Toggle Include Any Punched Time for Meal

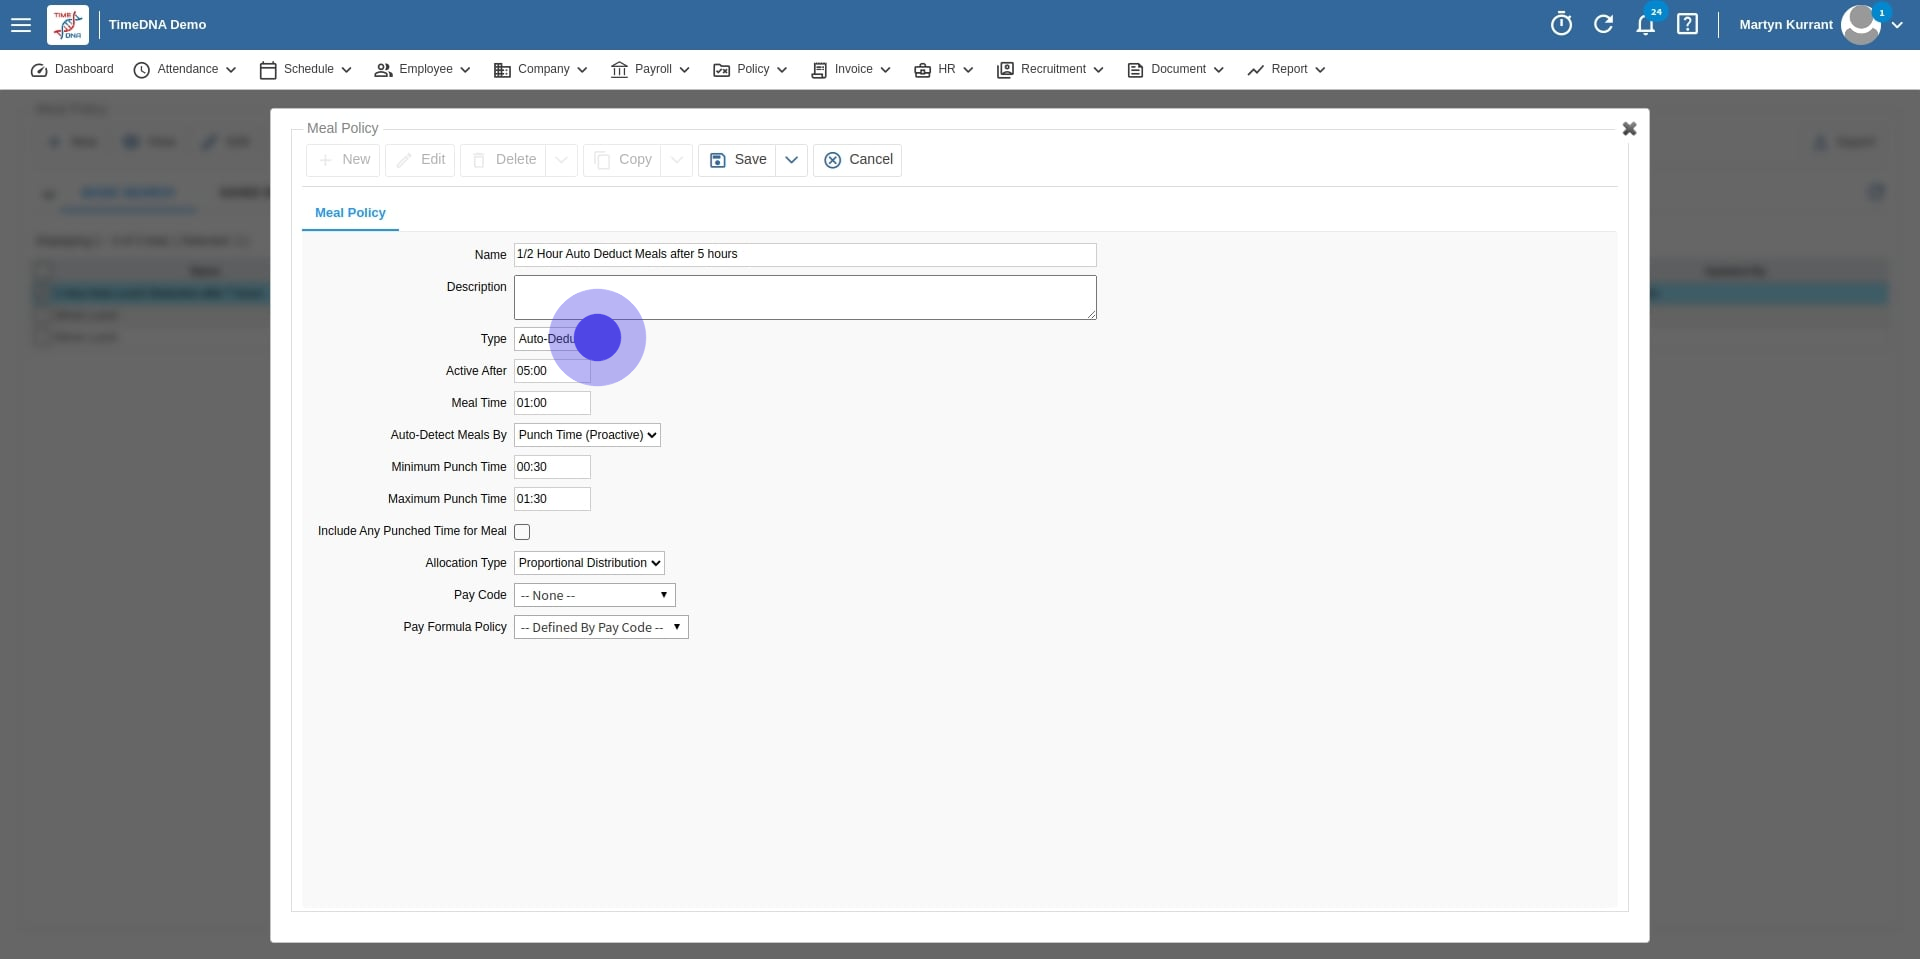coord(522,532)
